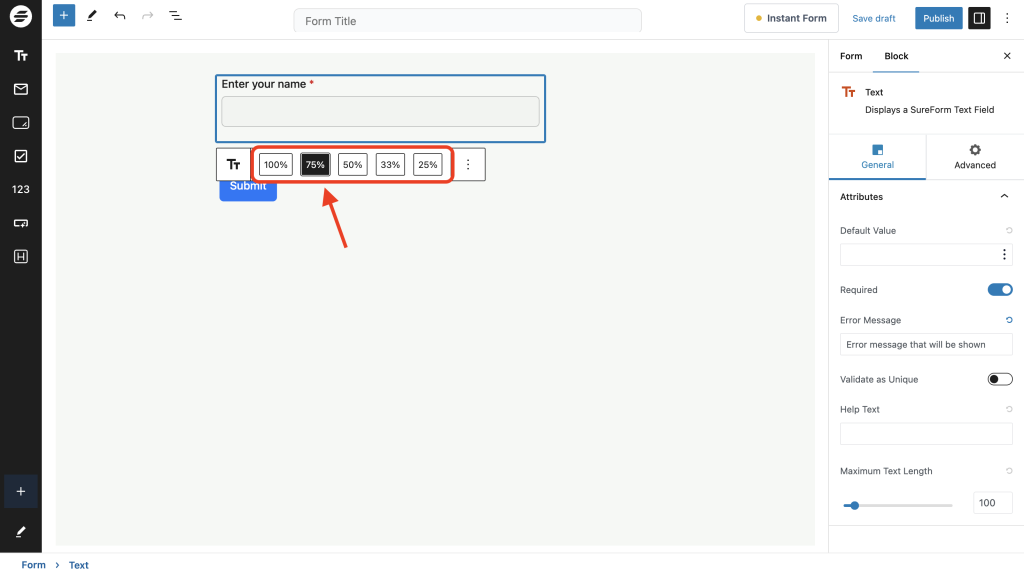Adjust the Maximum Text Length slider
The width and height of the screenshot is (1024, 577).
click(853, 505)
